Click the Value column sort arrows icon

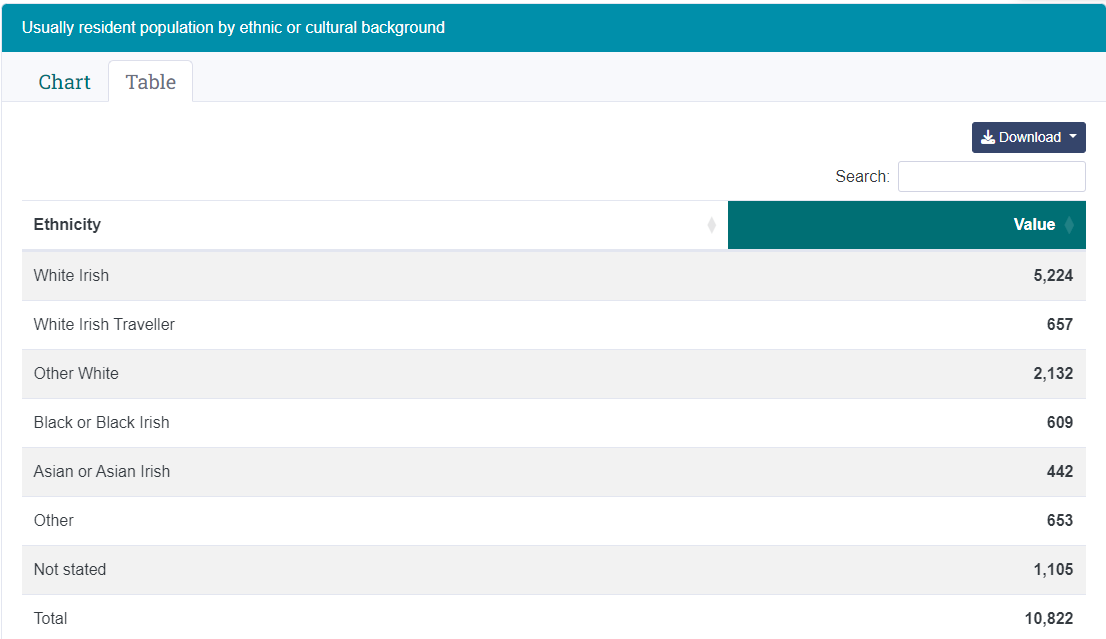click(1069, 224)
